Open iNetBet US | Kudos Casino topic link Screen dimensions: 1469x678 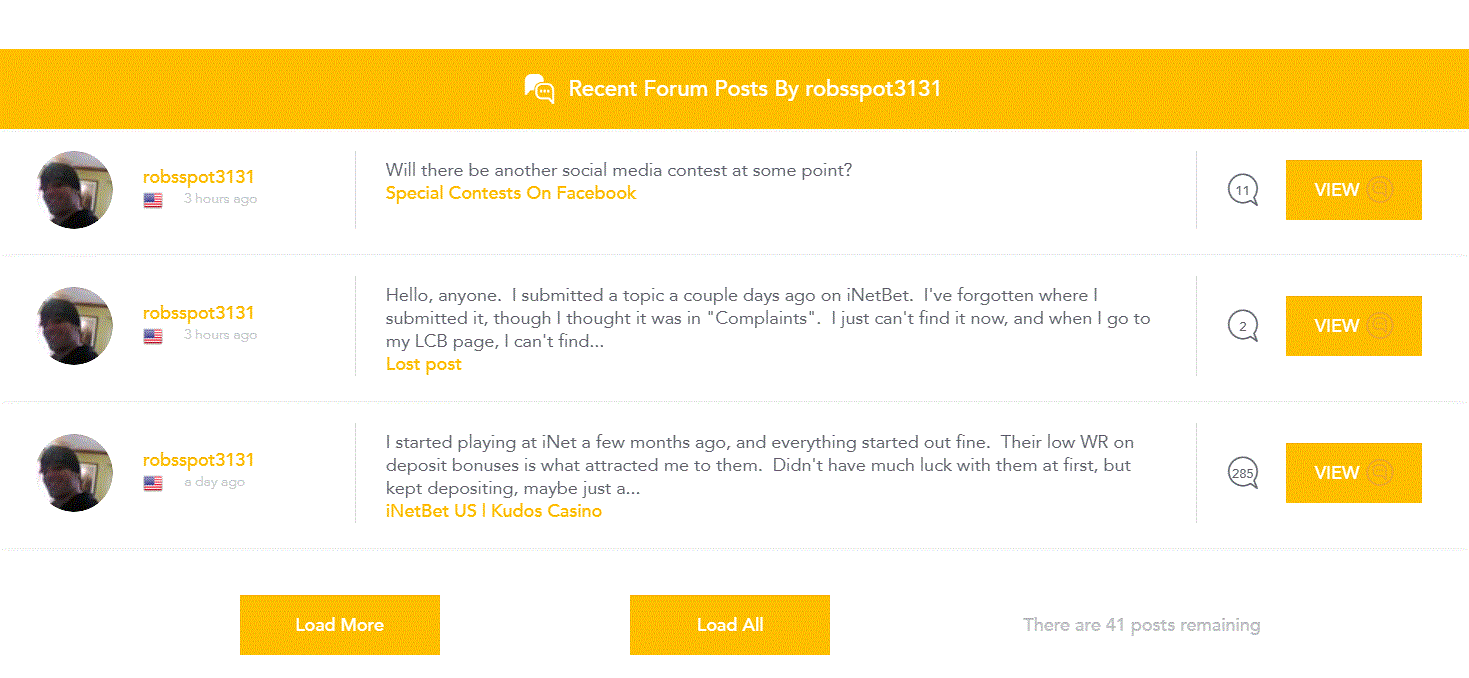(x=494, y=511)
